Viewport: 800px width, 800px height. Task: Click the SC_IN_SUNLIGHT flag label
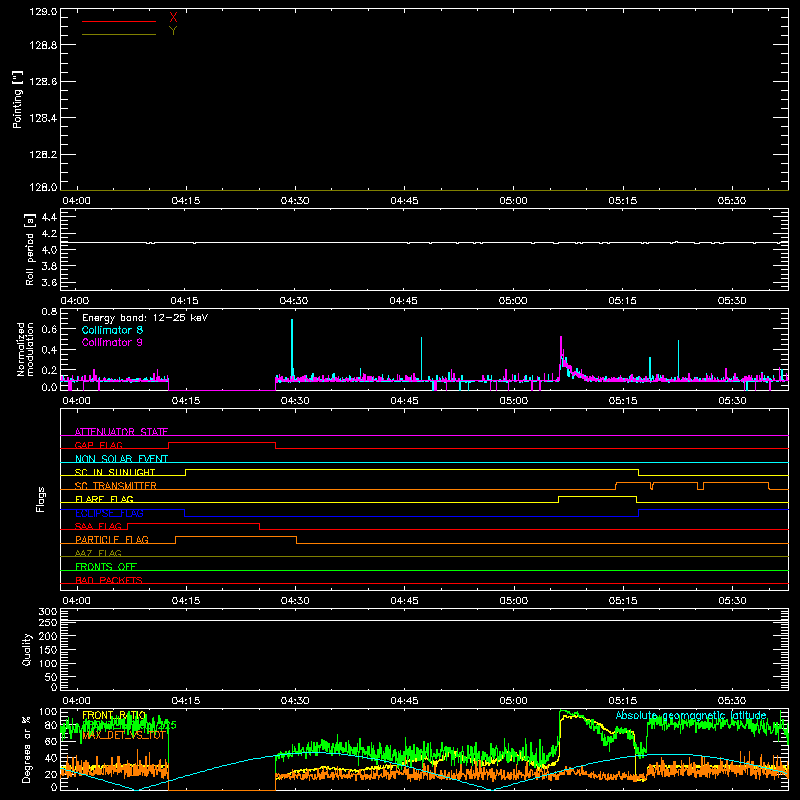tap(115, 472)
